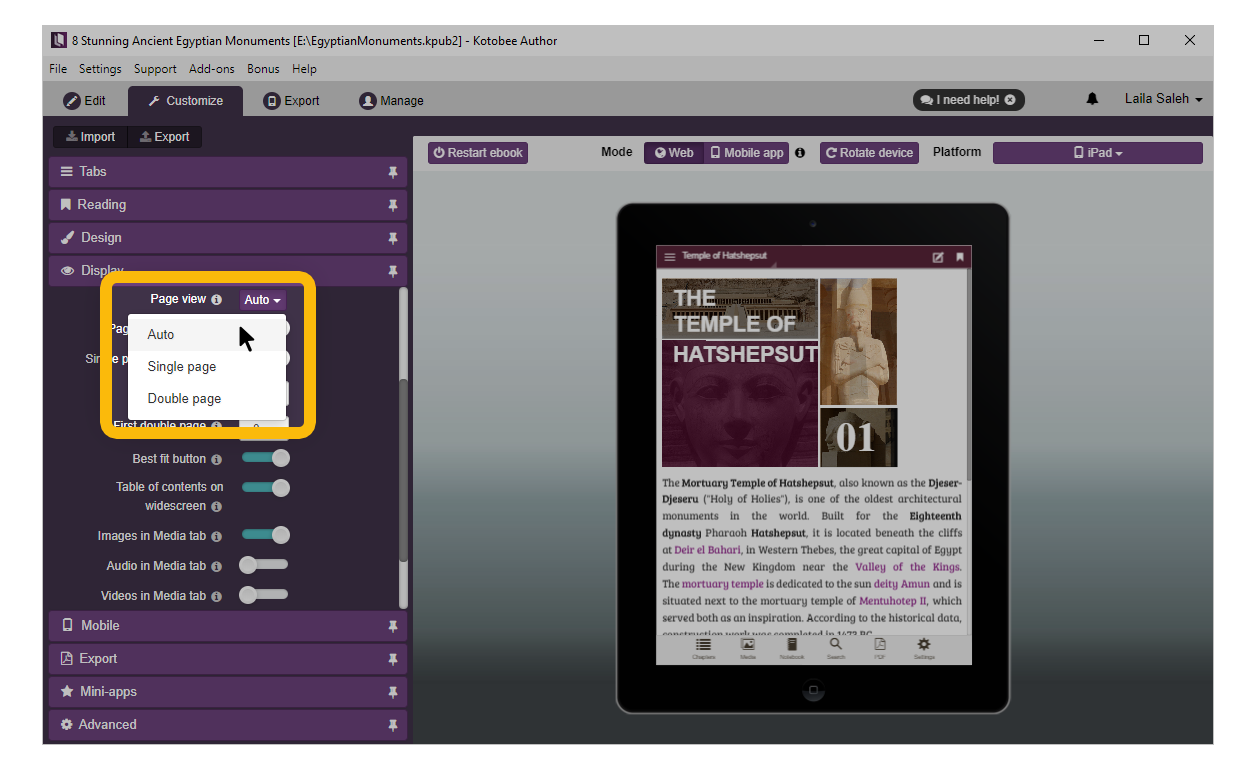Click the Audio in Media tab info icon
Image resolution: width=1250 pixels, height=770 pixels.
point(217,566)
